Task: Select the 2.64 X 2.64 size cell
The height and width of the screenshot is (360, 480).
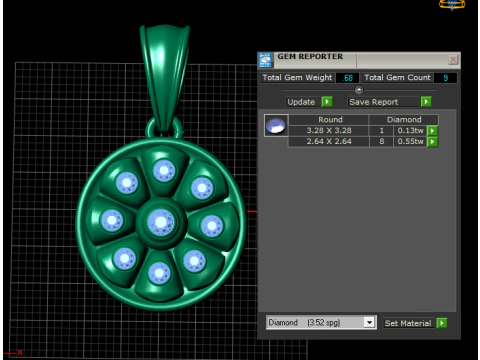Action: pos(329,142)
